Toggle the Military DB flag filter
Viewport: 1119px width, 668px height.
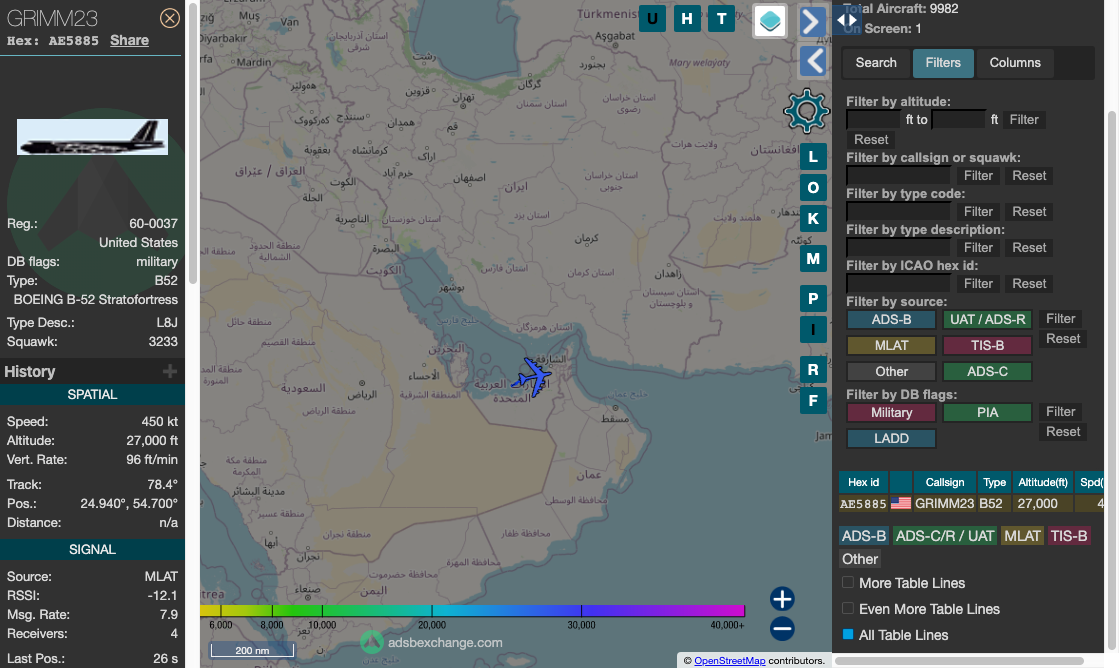point(891,413)
